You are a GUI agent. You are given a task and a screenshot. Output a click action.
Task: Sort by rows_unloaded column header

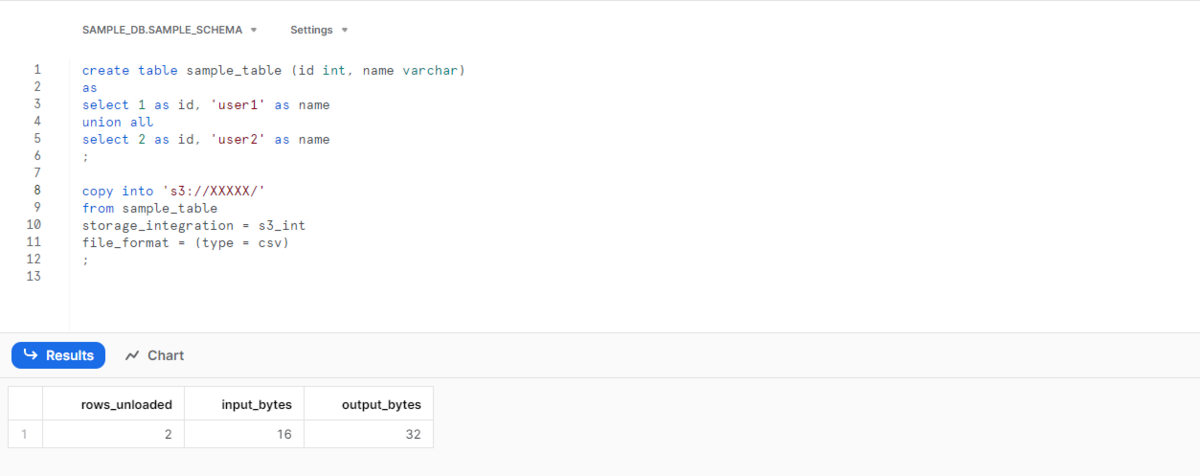click(114, 404)
